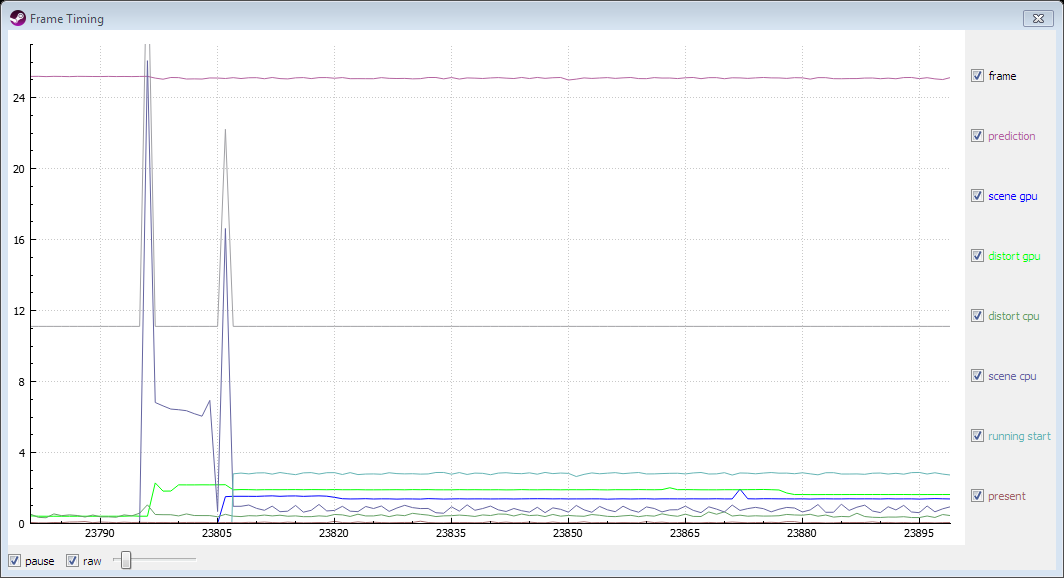Toggle the pause checkbox
Image resolution: width=1064 pixels, height=578 pixels.
(14, 561)
